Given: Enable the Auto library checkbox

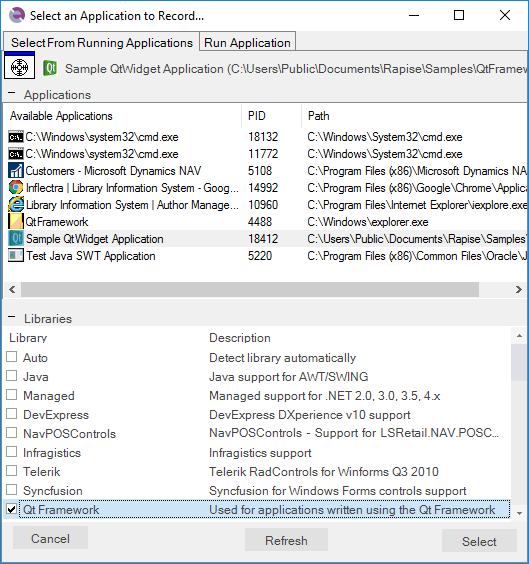Looking at the screenshot, I should (x=12, y=357).
